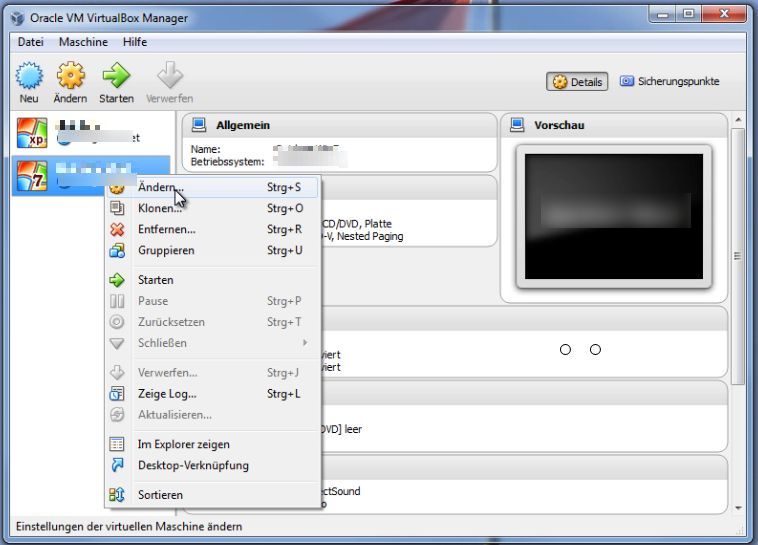Viewport: 758px width, 545px height.
Task: Click the red Entfernen icon in context menu
Action: coord(117,229)
